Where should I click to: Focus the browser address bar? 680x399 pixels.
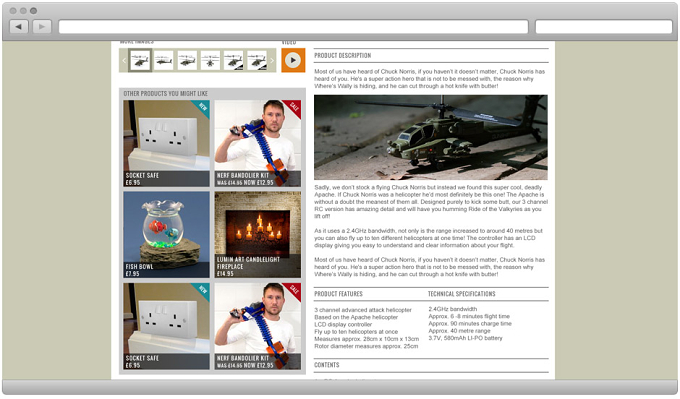tap(294, 26)
